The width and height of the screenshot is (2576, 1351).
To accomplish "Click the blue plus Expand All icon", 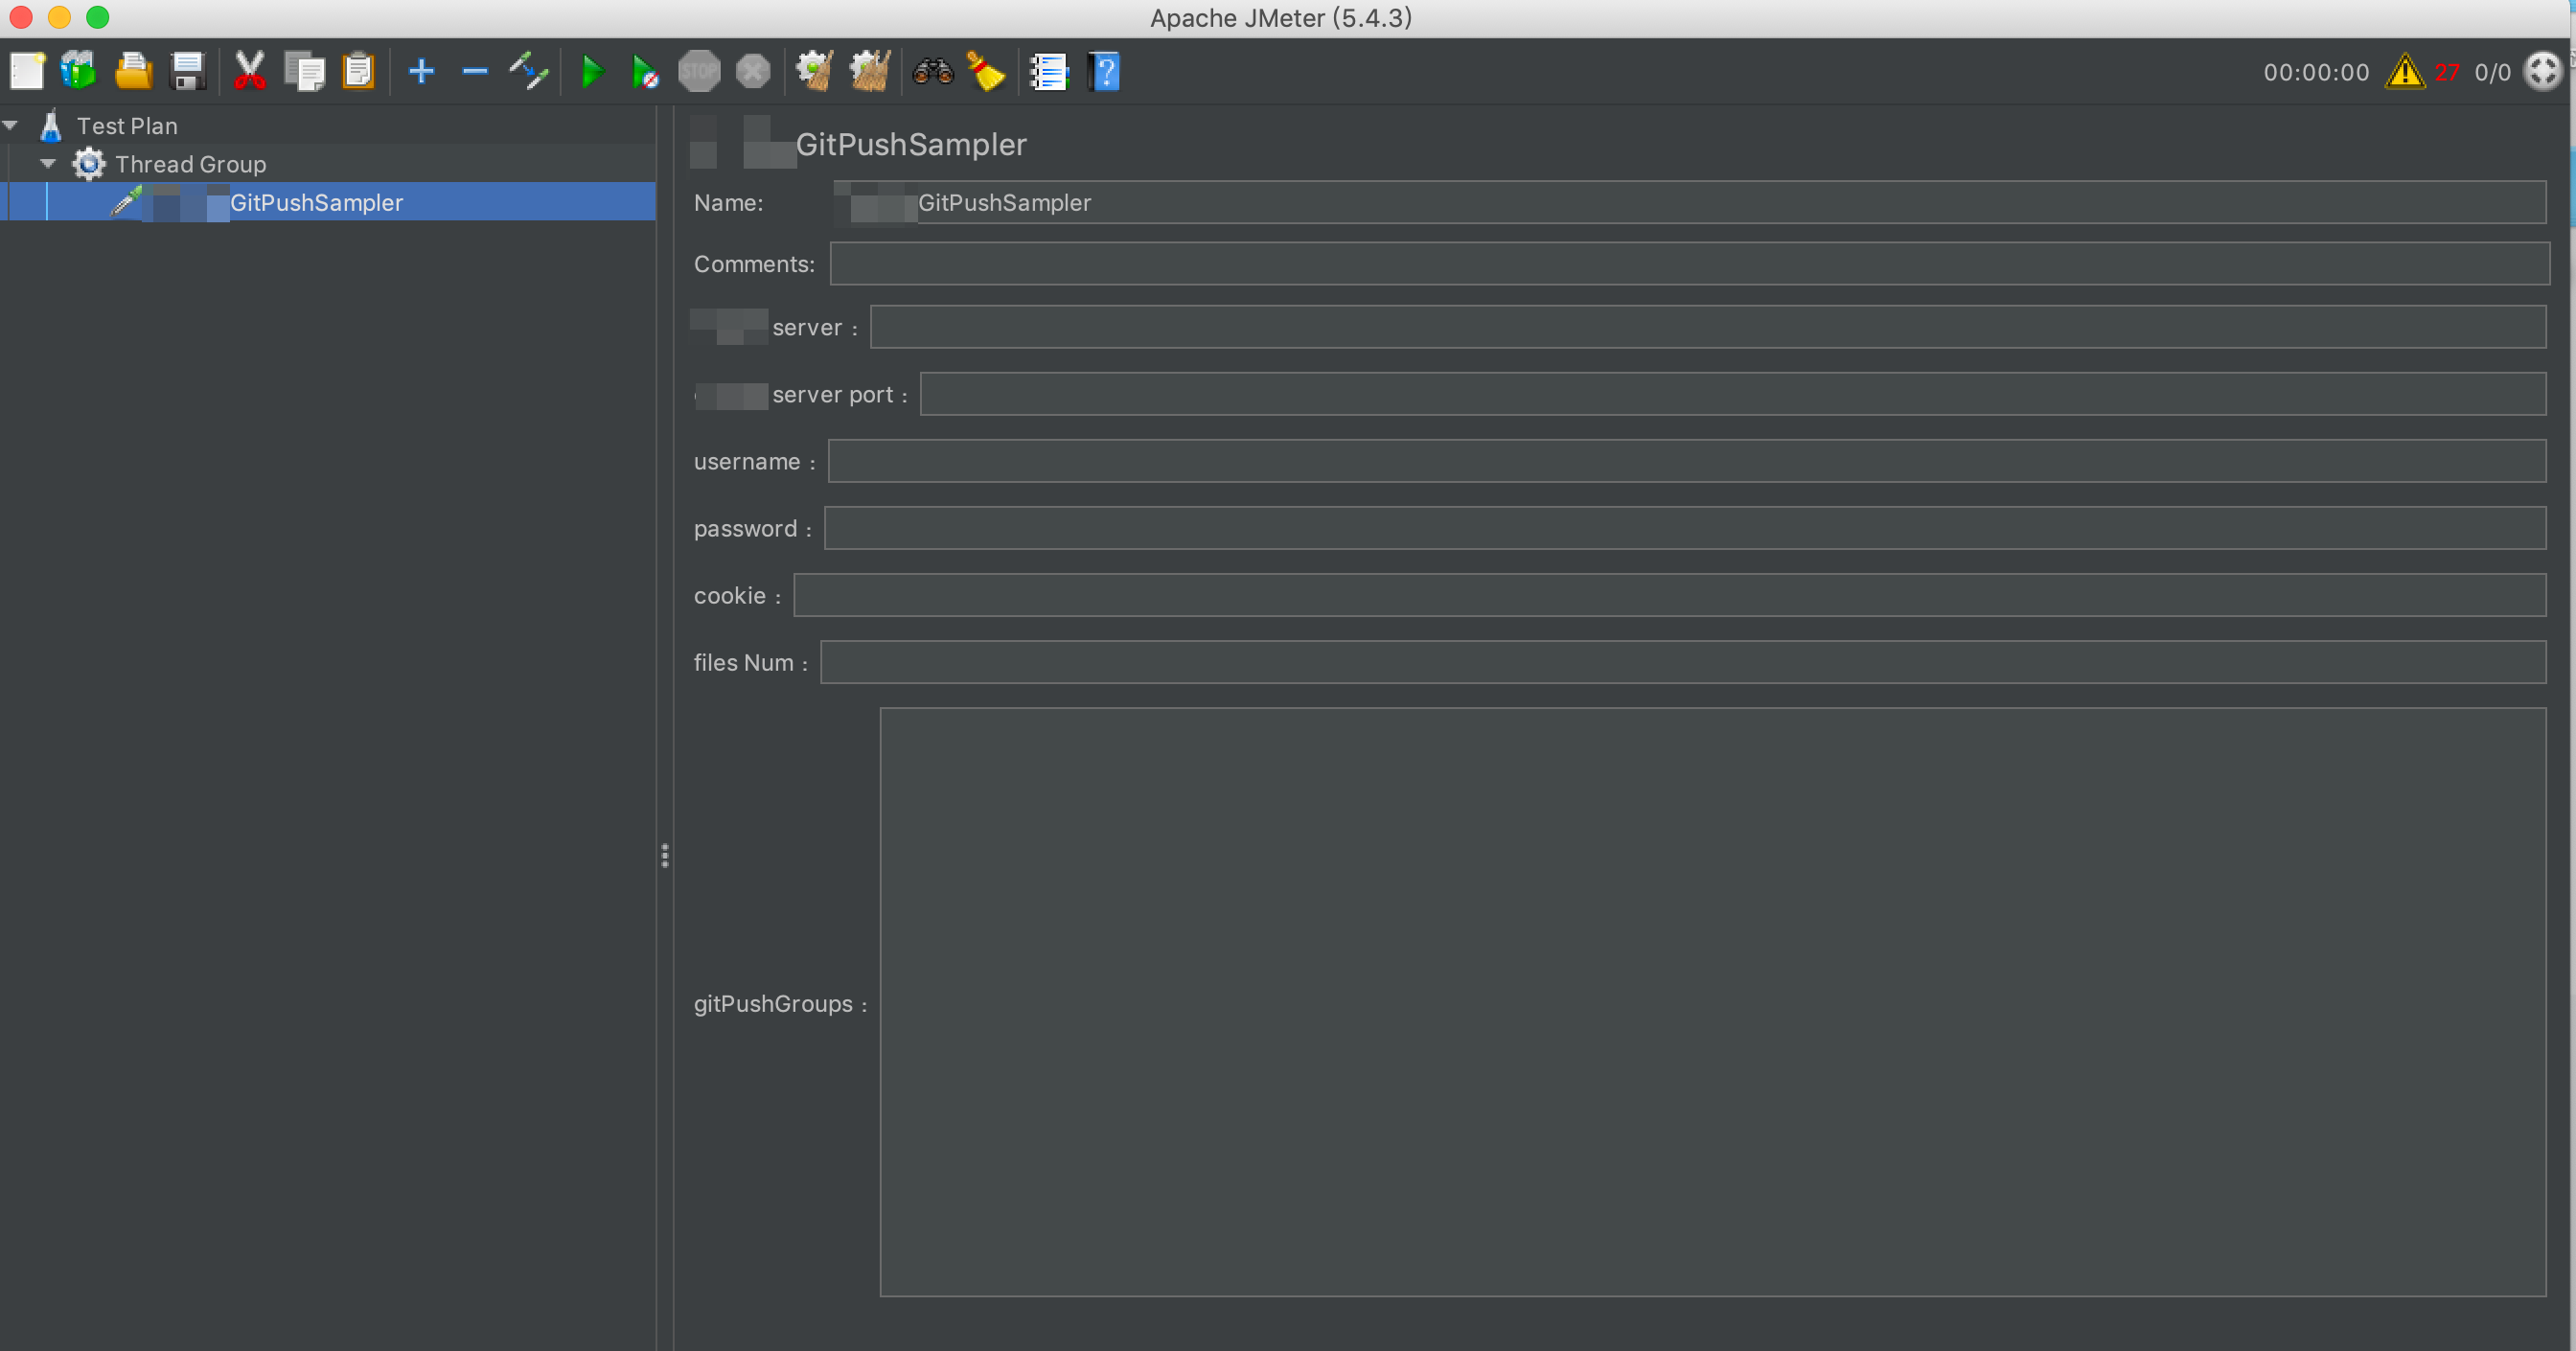I will (x=421, y=72).
